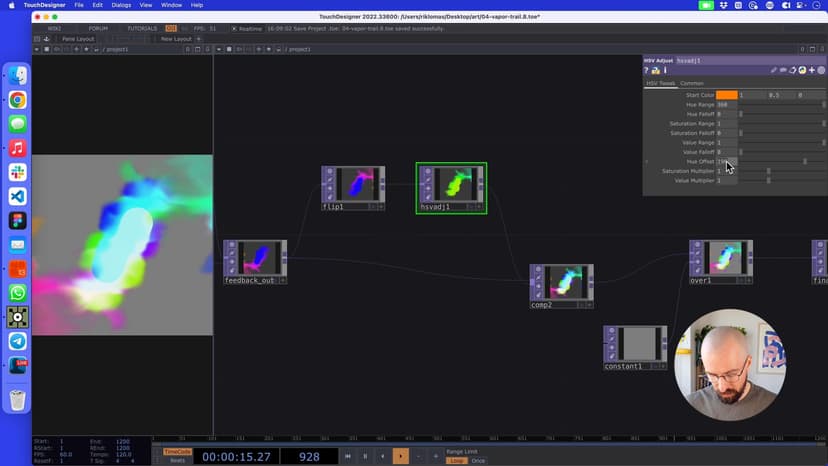Viewport: 828px width, 466px height.
Task: Enable Loop range limit mode
Action: pyautogui.click(x=456, y=461)
